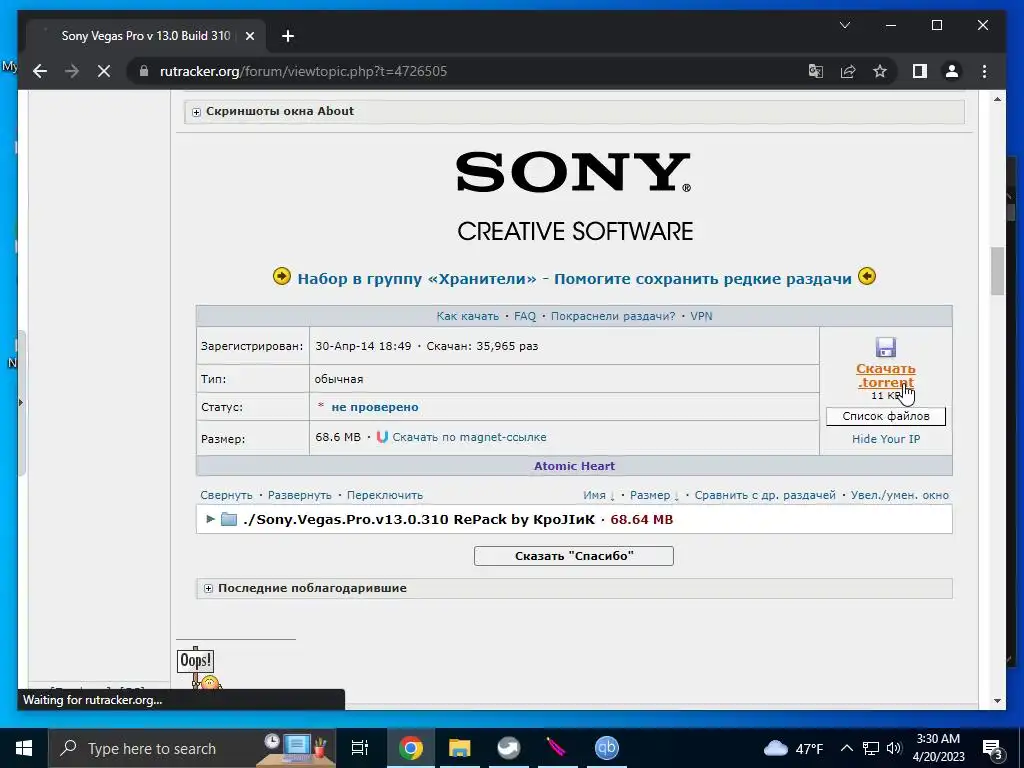Image resolution: width=1024 pixels, height=768 pixels.
Task: Click the scrollbar up arrow
Action: [x=997, y=99]
